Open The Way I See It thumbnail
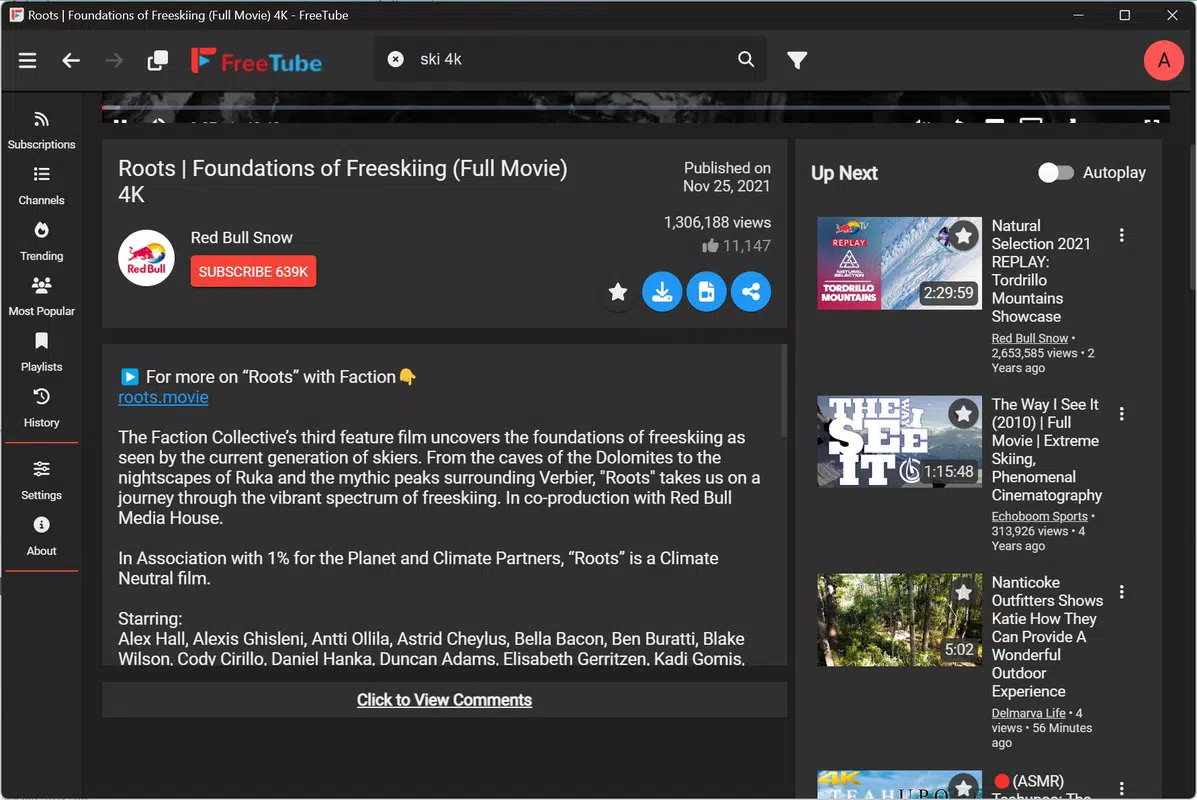 (899, 441)
